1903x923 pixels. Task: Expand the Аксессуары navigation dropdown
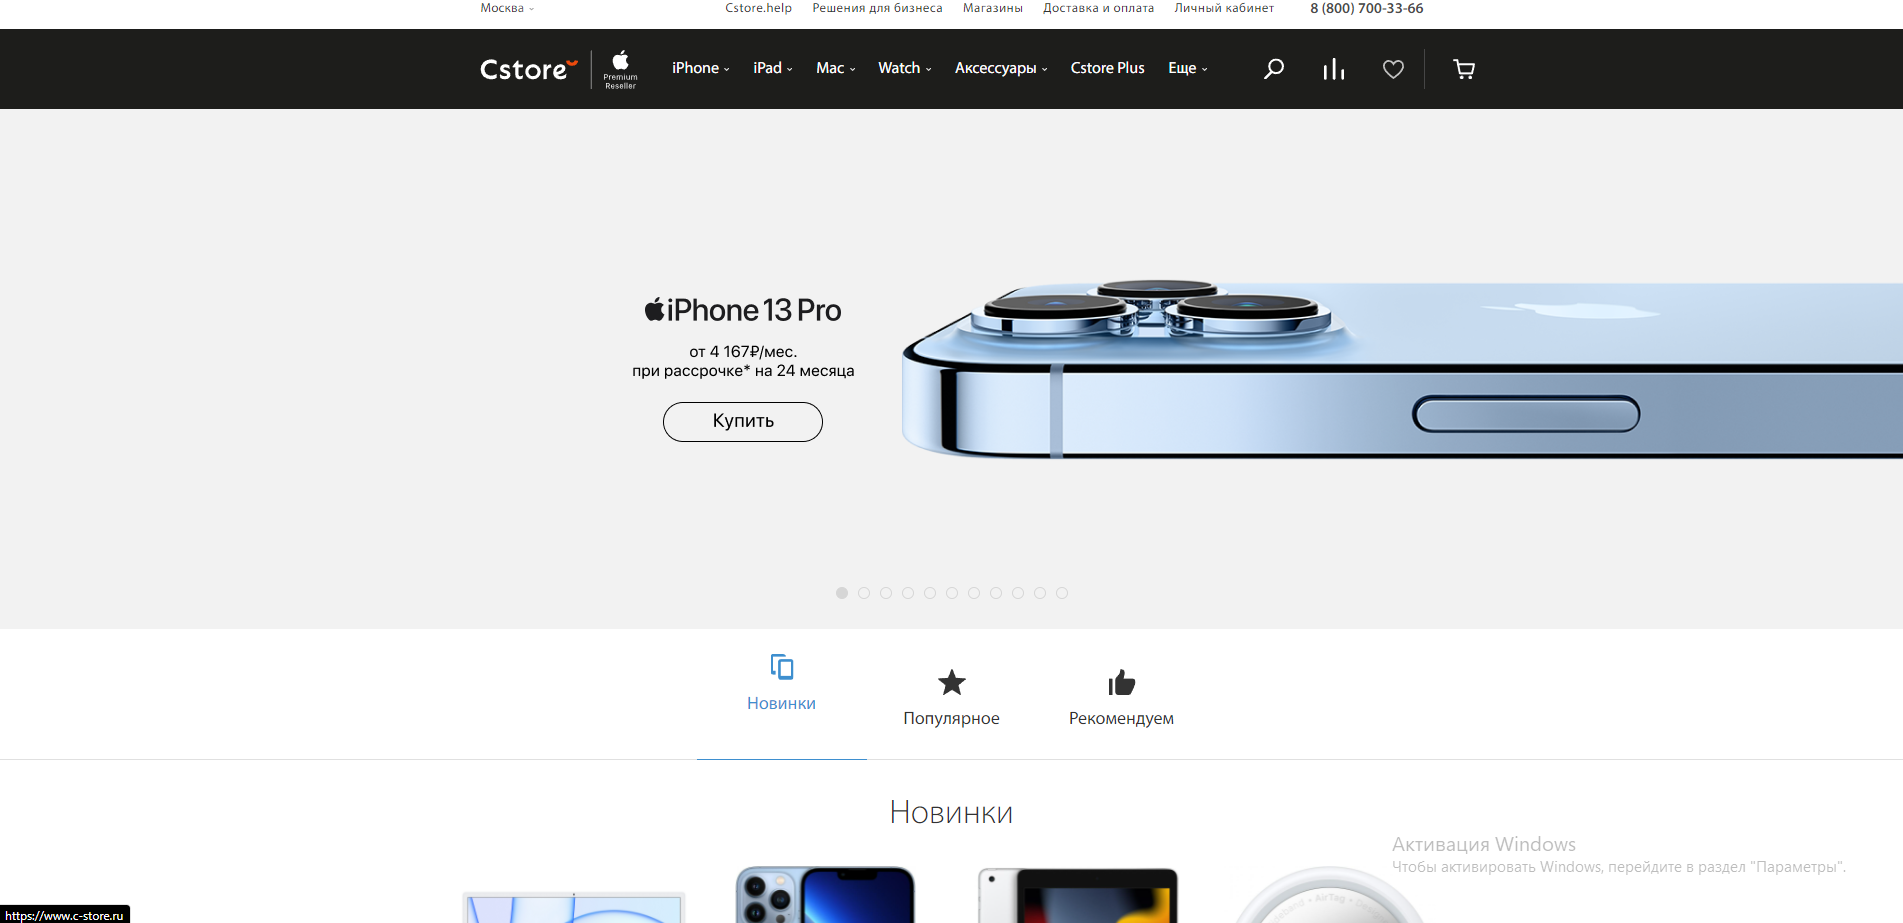[1001, 68]
